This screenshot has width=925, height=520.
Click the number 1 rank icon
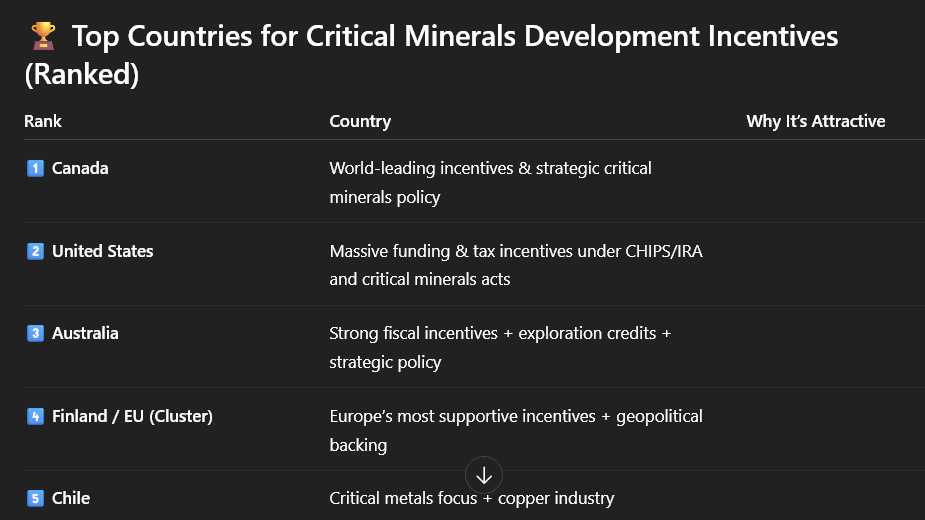pyautogui.click(x=35, y=168)
